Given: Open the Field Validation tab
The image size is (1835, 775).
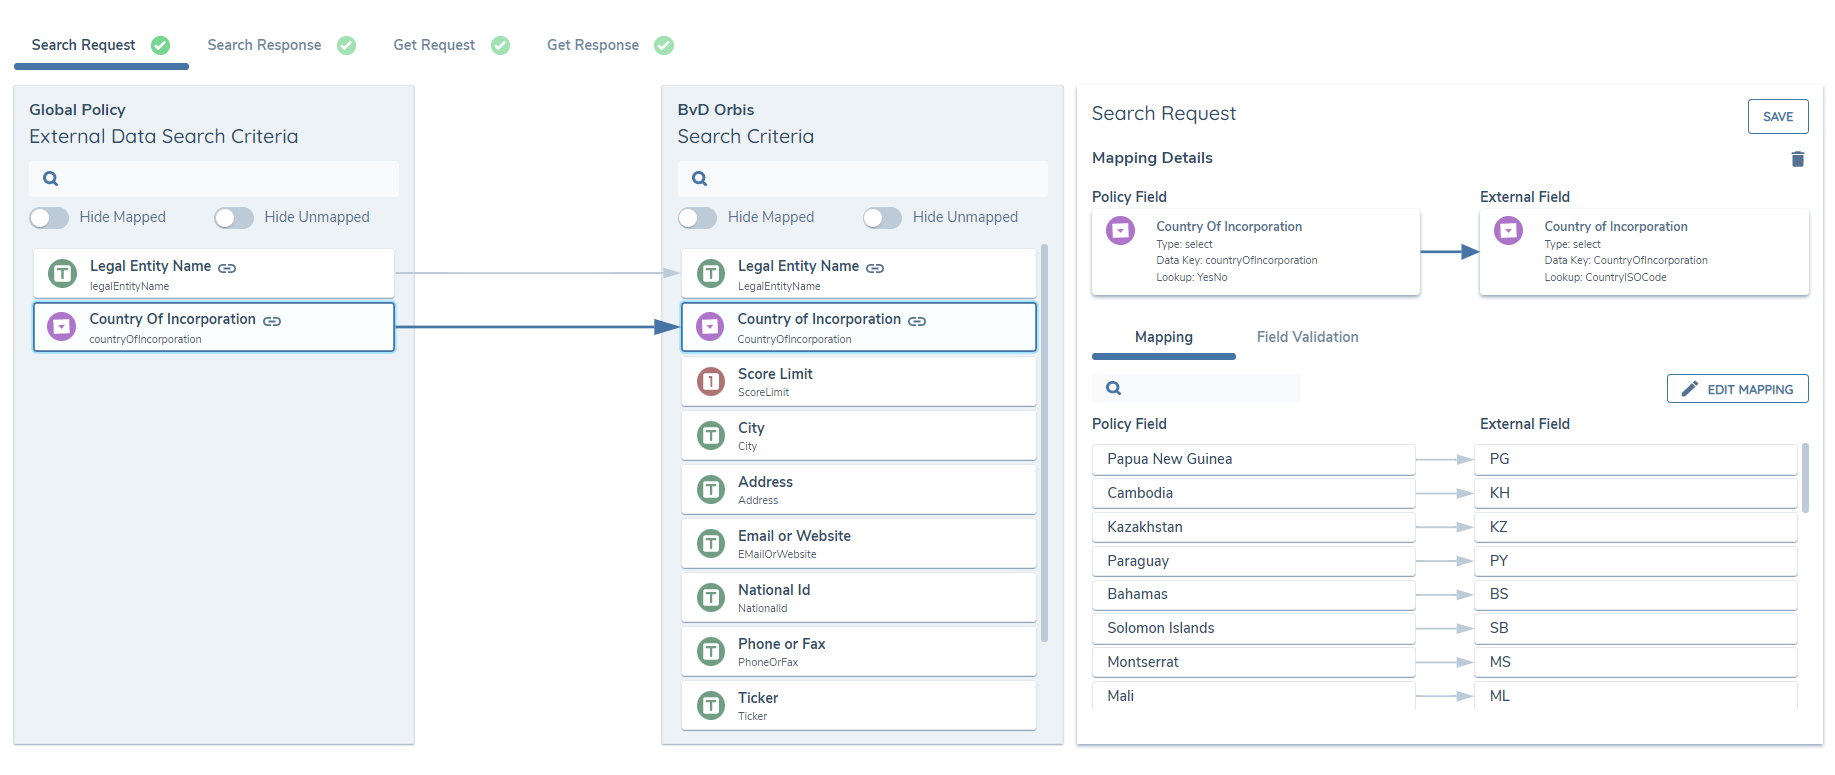Looking at the screenshot, I should click(1307, 337).
